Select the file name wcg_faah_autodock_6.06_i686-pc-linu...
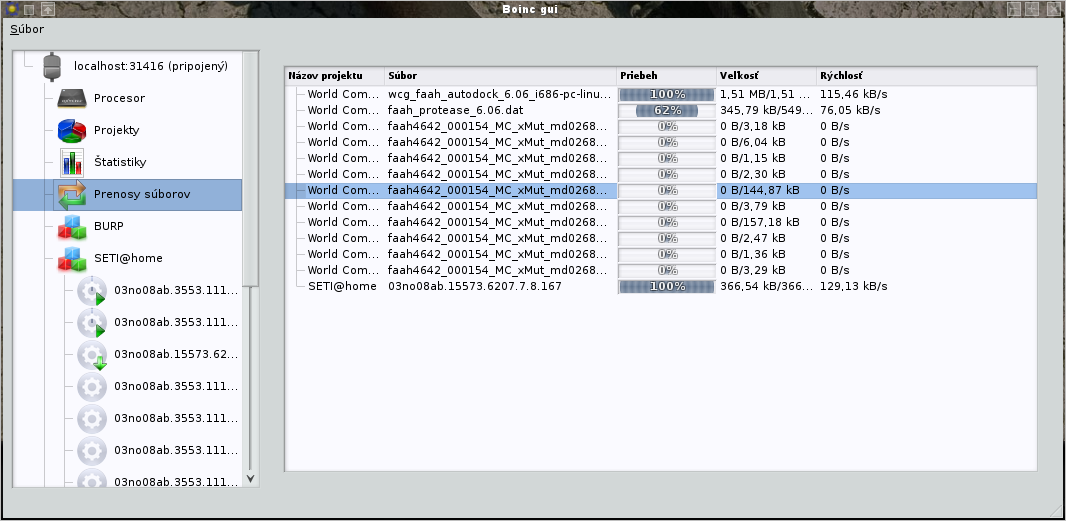The height and width of the screenshot is (521, 1066). tap(500, 94)
